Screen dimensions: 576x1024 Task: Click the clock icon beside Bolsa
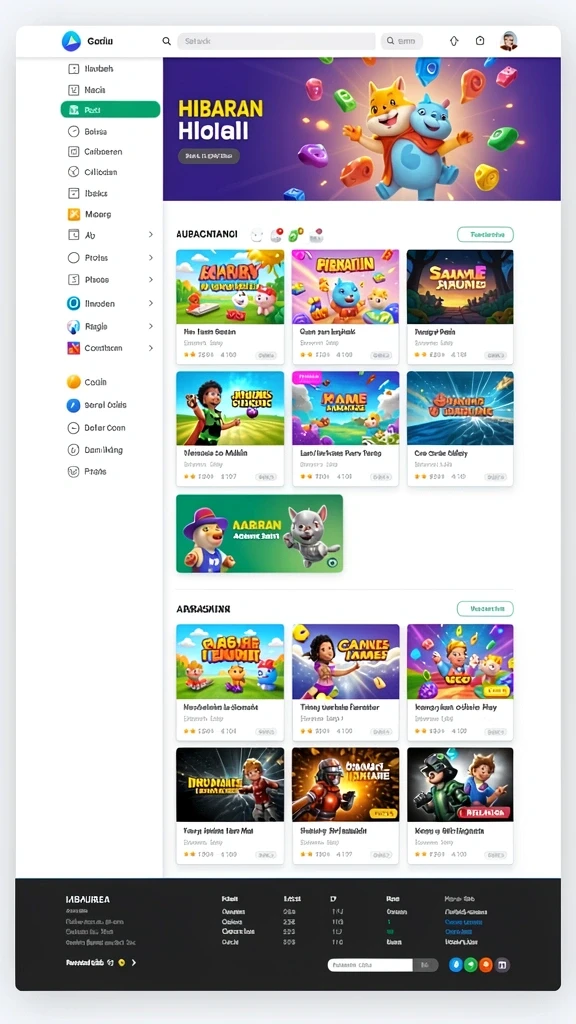click(x=73, y=131)
